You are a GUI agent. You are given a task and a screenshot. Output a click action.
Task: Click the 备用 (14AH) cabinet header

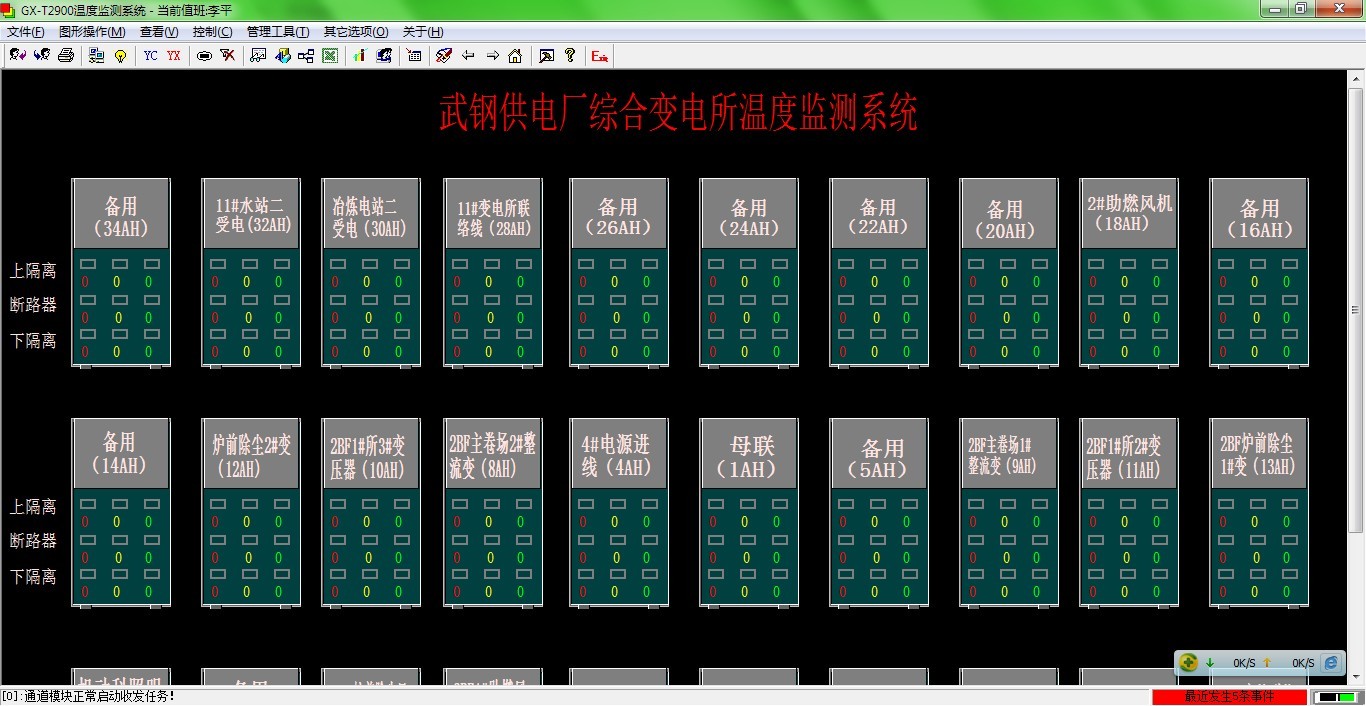[121, 454]
